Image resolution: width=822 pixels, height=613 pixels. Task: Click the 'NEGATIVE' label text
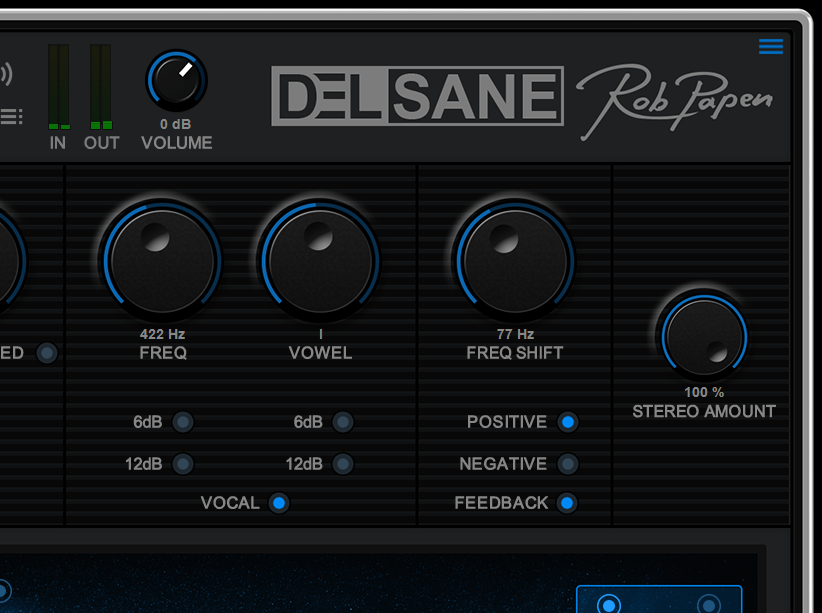tap(503, 464)
